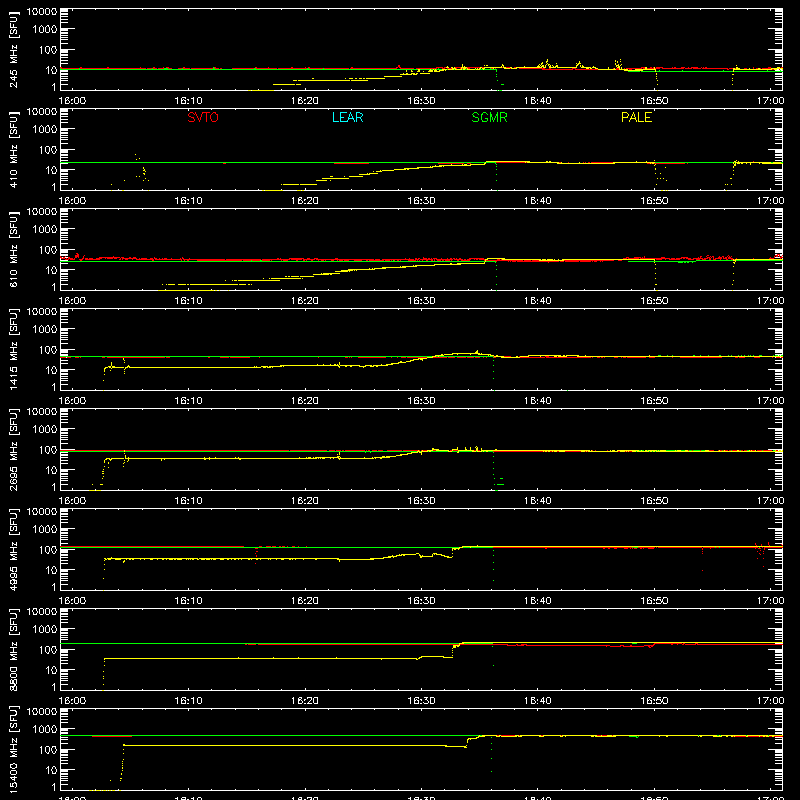This screenshot has height=800, width=800.
Task: Click the 16:20 time label under 610 MHz panel
Action: click(305, 301)
